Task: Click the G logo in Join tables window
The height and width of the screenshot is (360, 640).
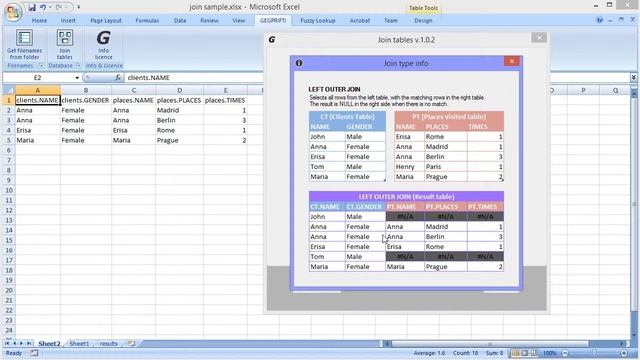Action: tap(271, 40)
